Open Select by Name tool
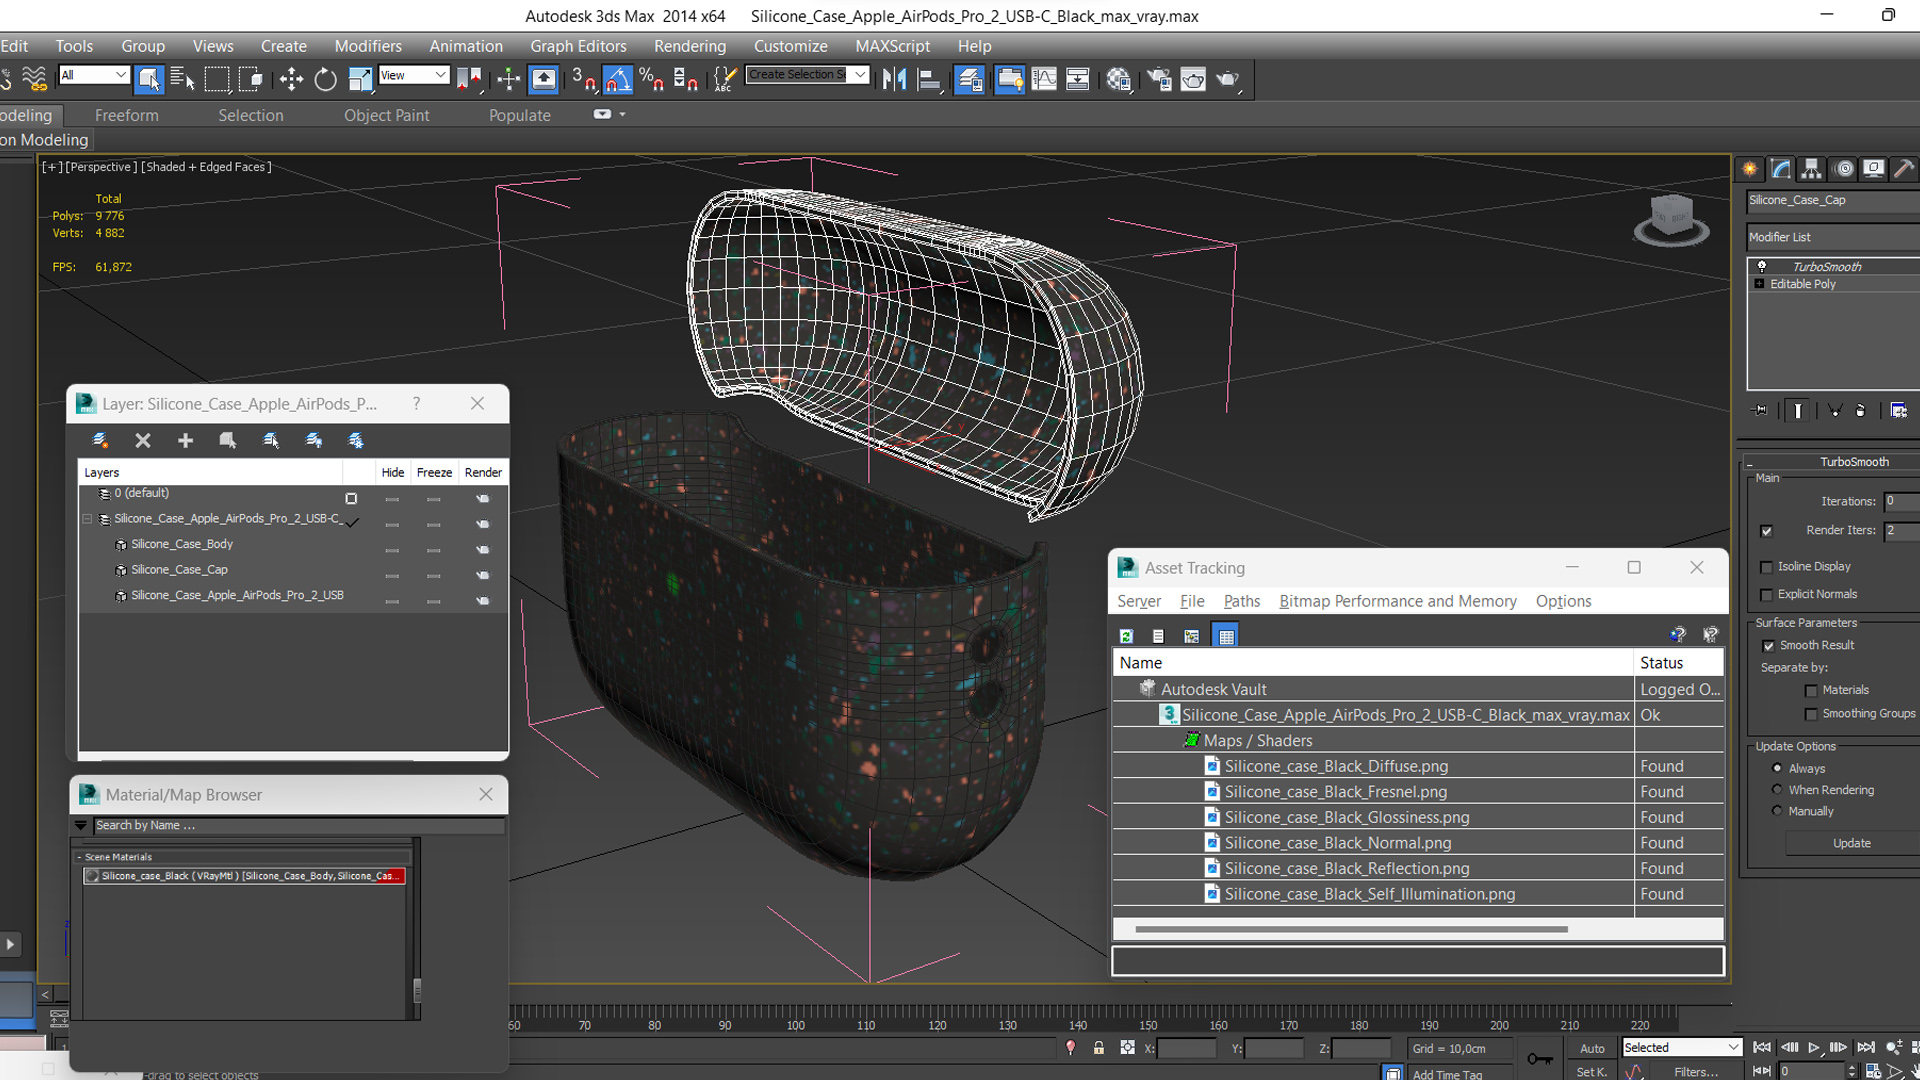 pos(182,79)
